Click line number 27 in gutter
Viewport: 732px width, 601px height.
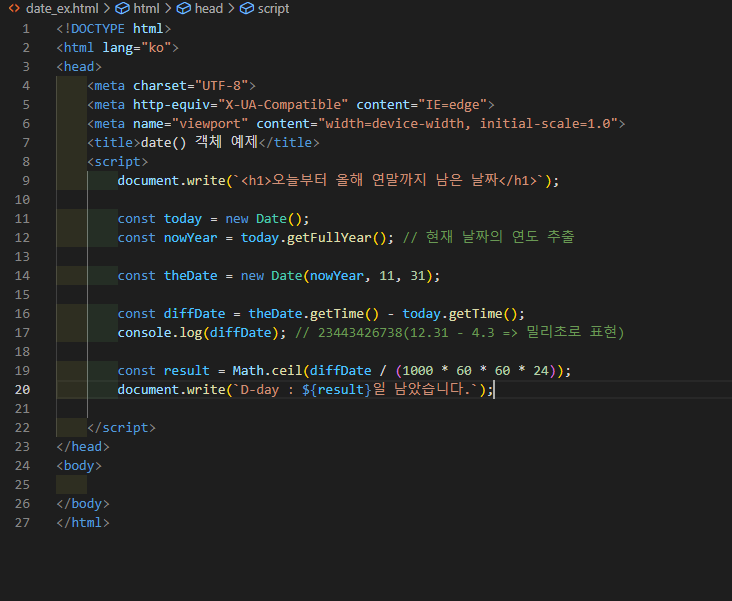(x=22, y=523)
